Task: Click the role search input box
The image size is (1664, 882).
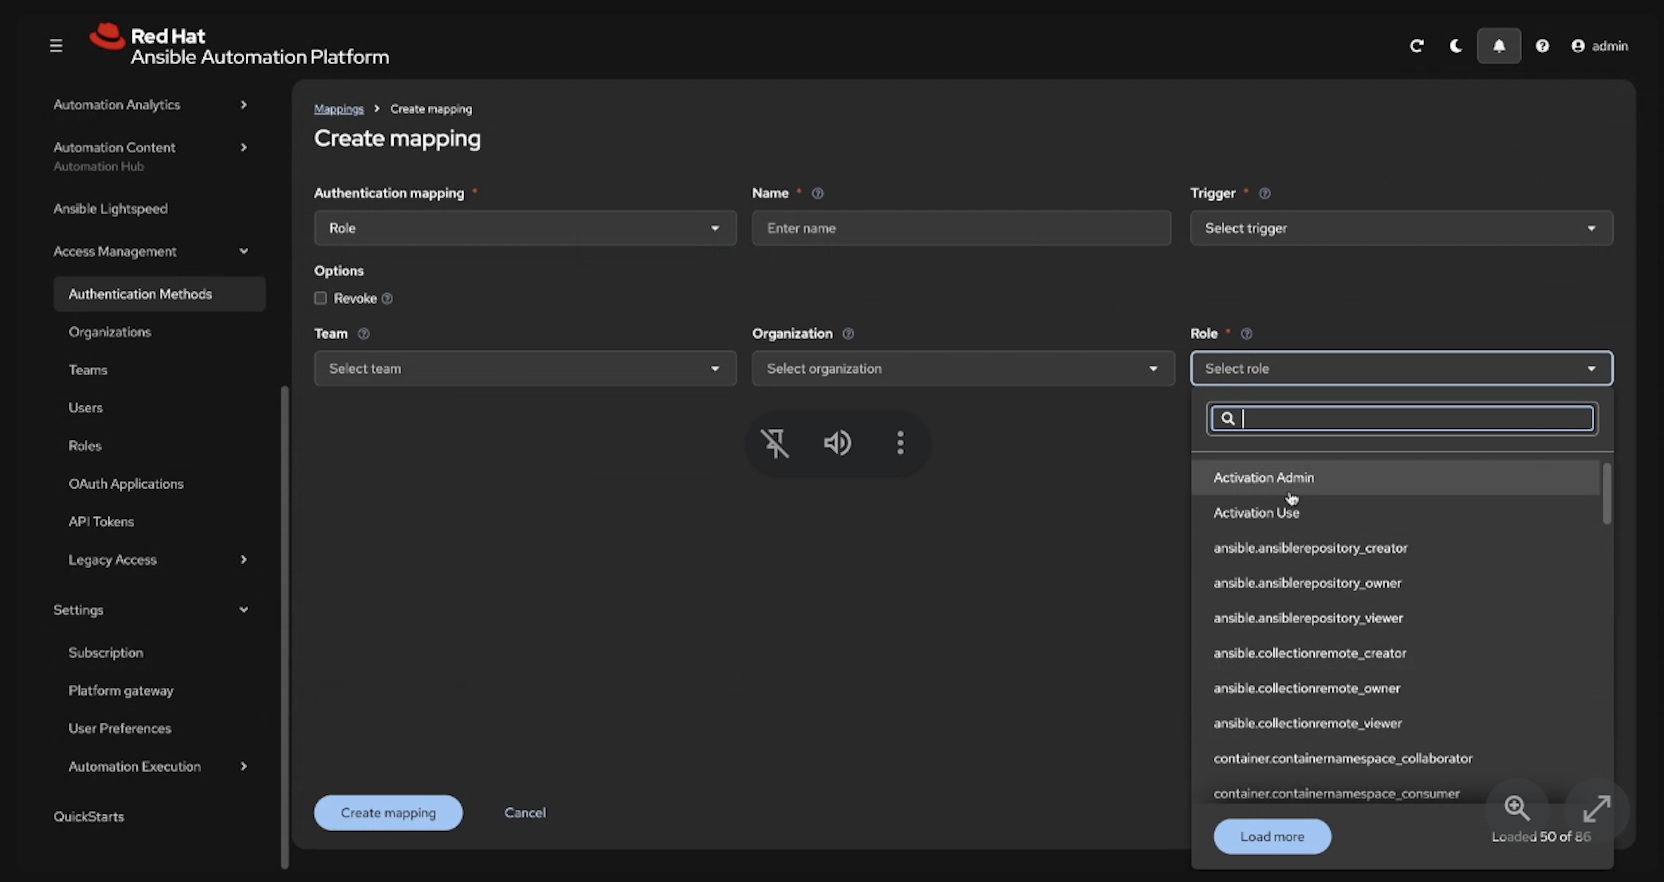Action: click(1402, 418)
